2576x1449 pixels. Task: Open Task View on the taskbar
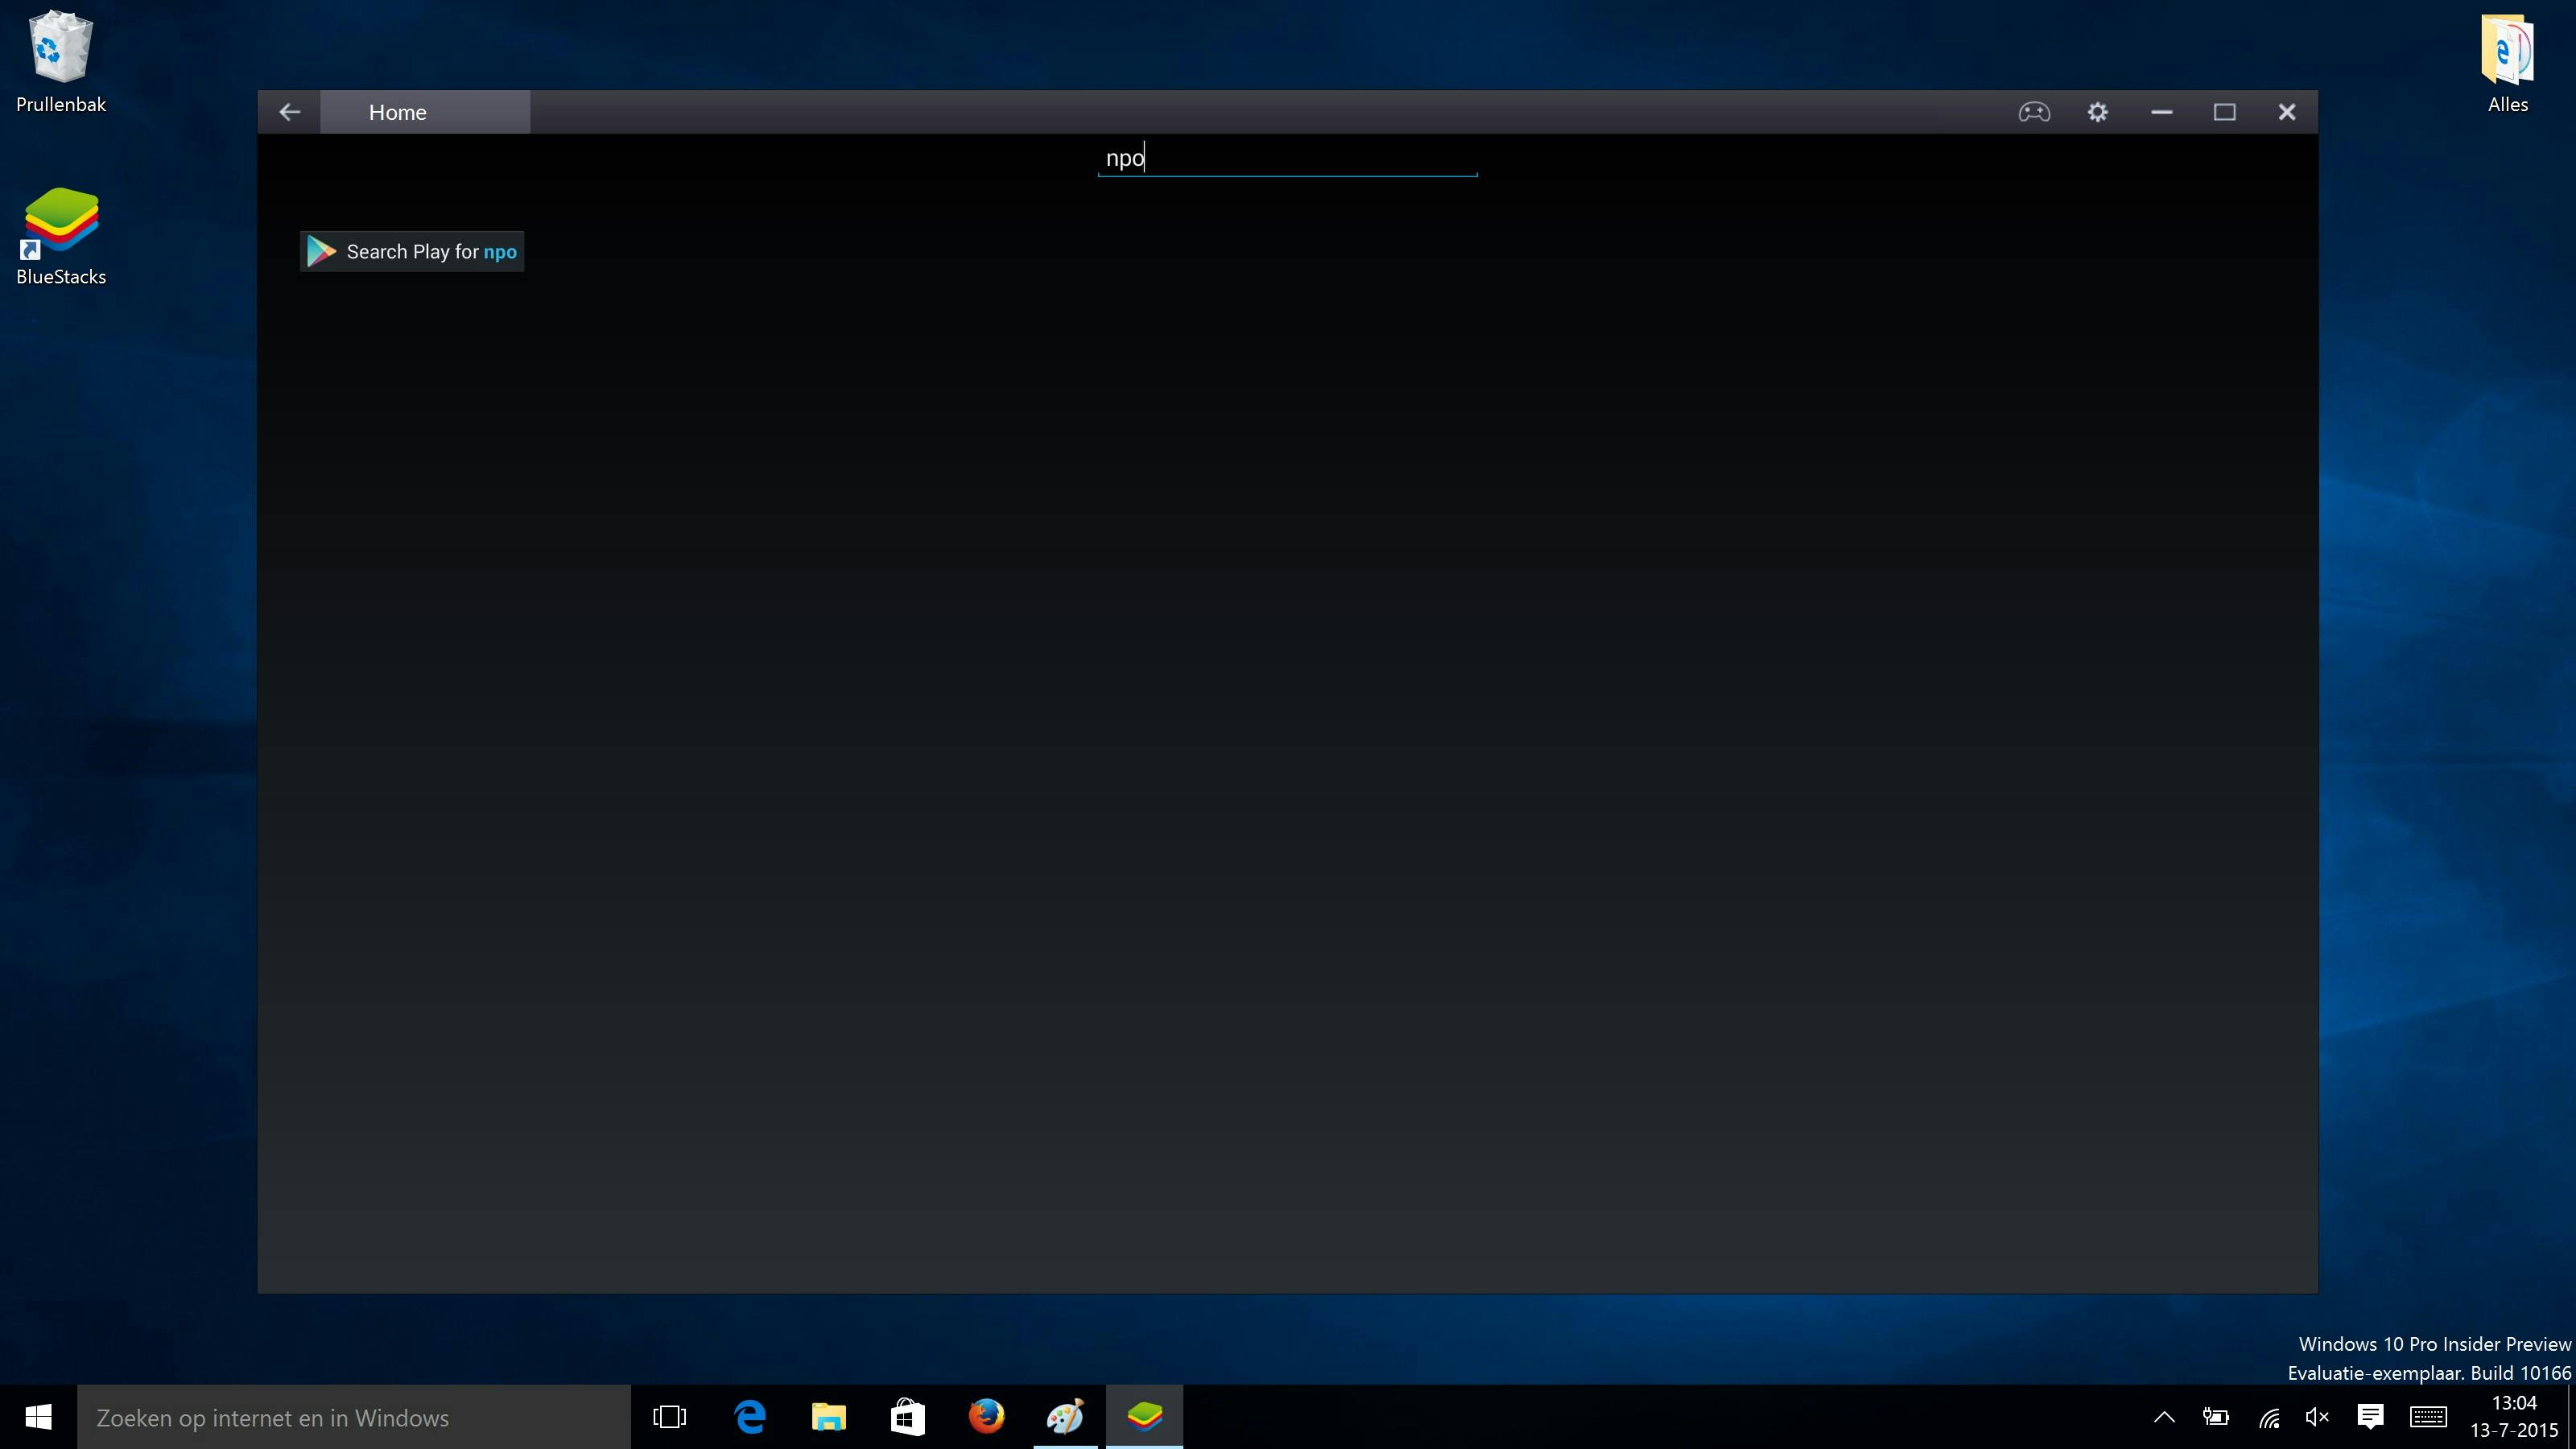click(x=669, y=1417)
